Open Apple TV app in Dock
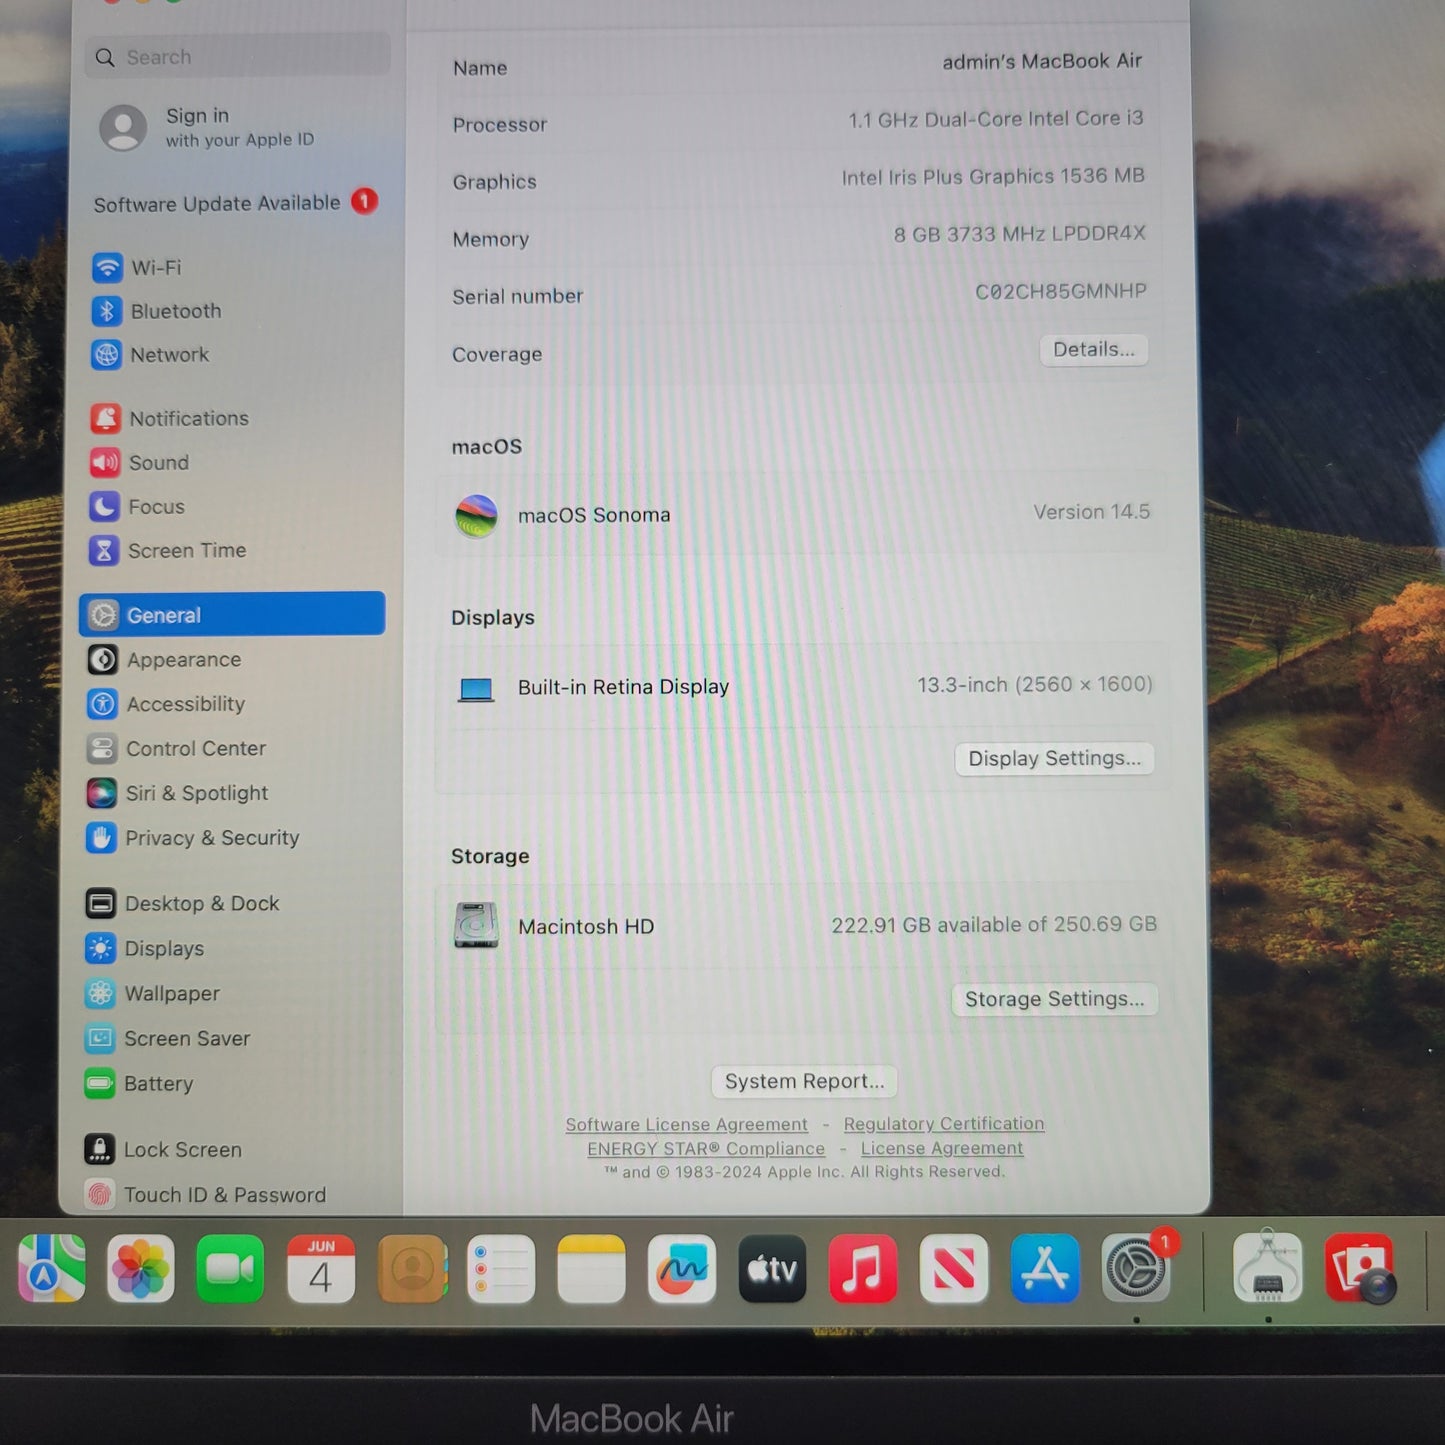Viewport: 1445px width, 1445px height. point(772,1268)
